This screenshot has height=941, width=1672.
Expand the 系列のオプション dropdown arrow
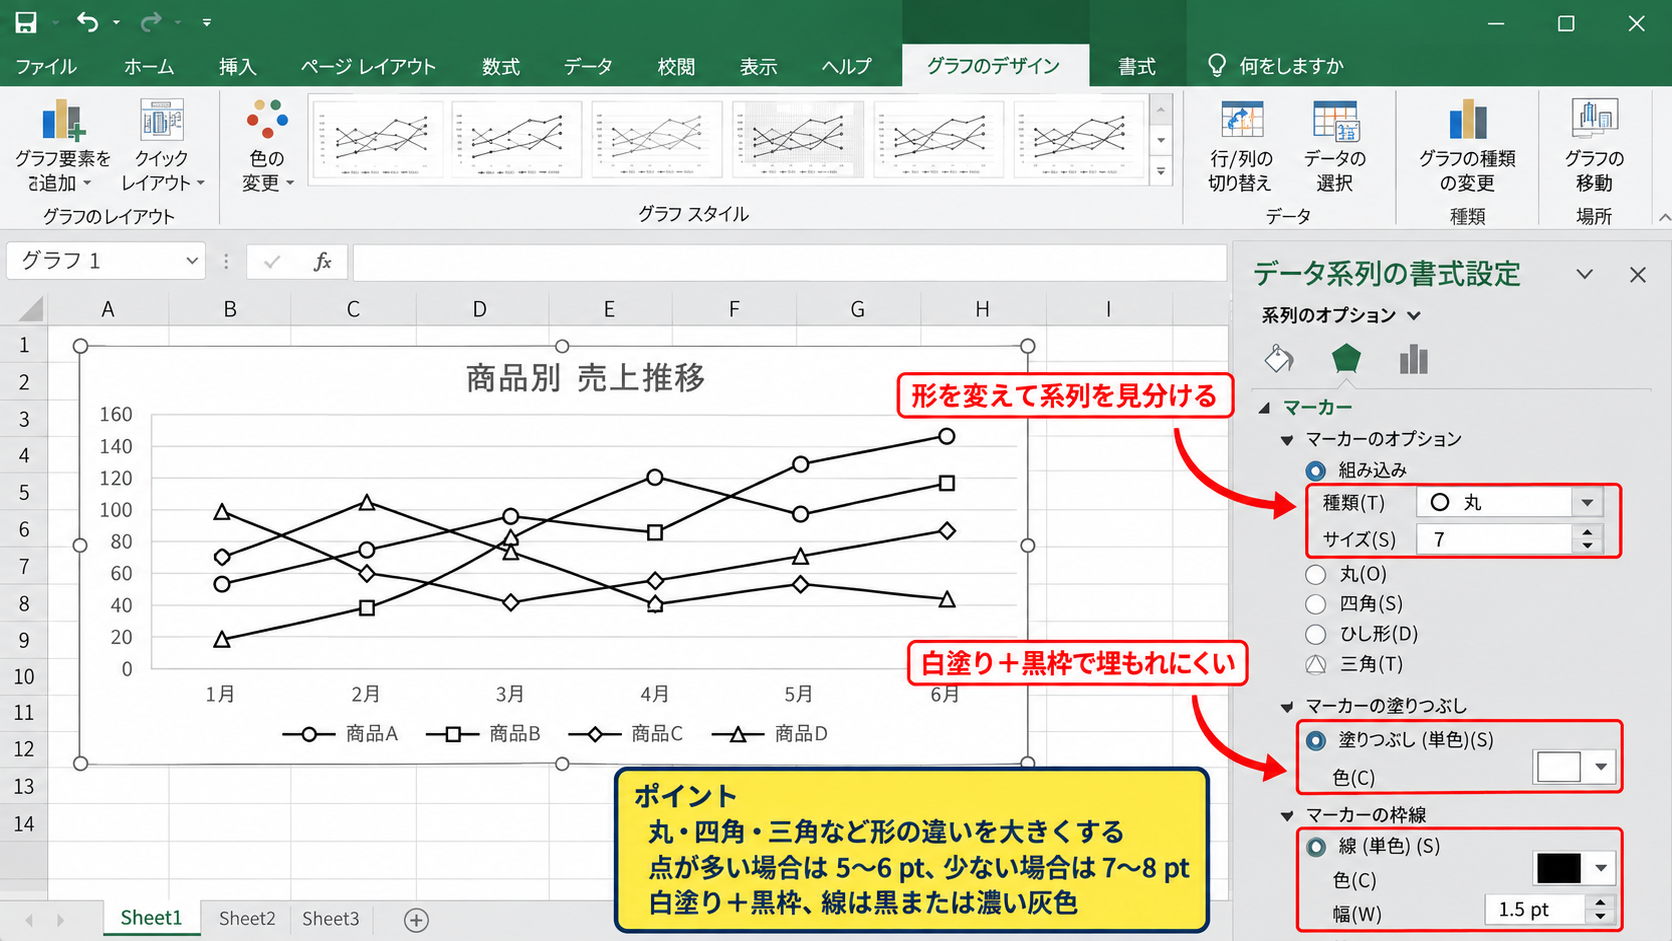coord(1414,316)
